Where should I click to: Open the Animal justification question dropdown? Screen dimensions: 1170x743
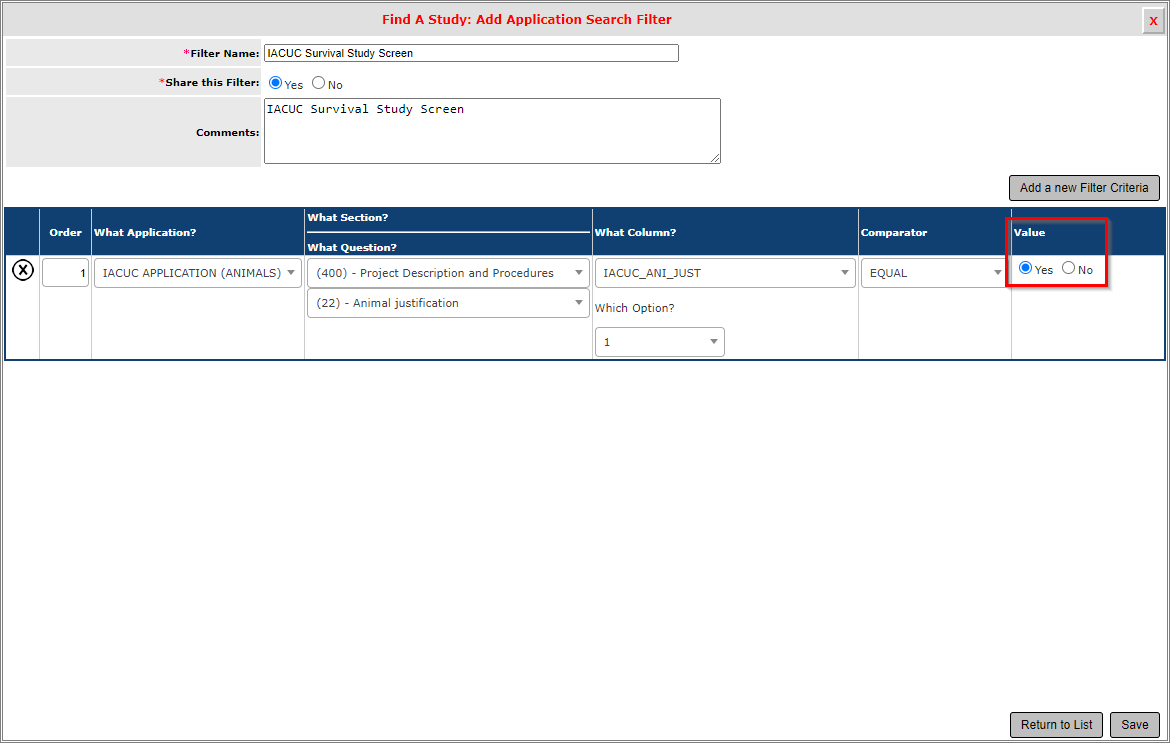(x=448, y=303)
